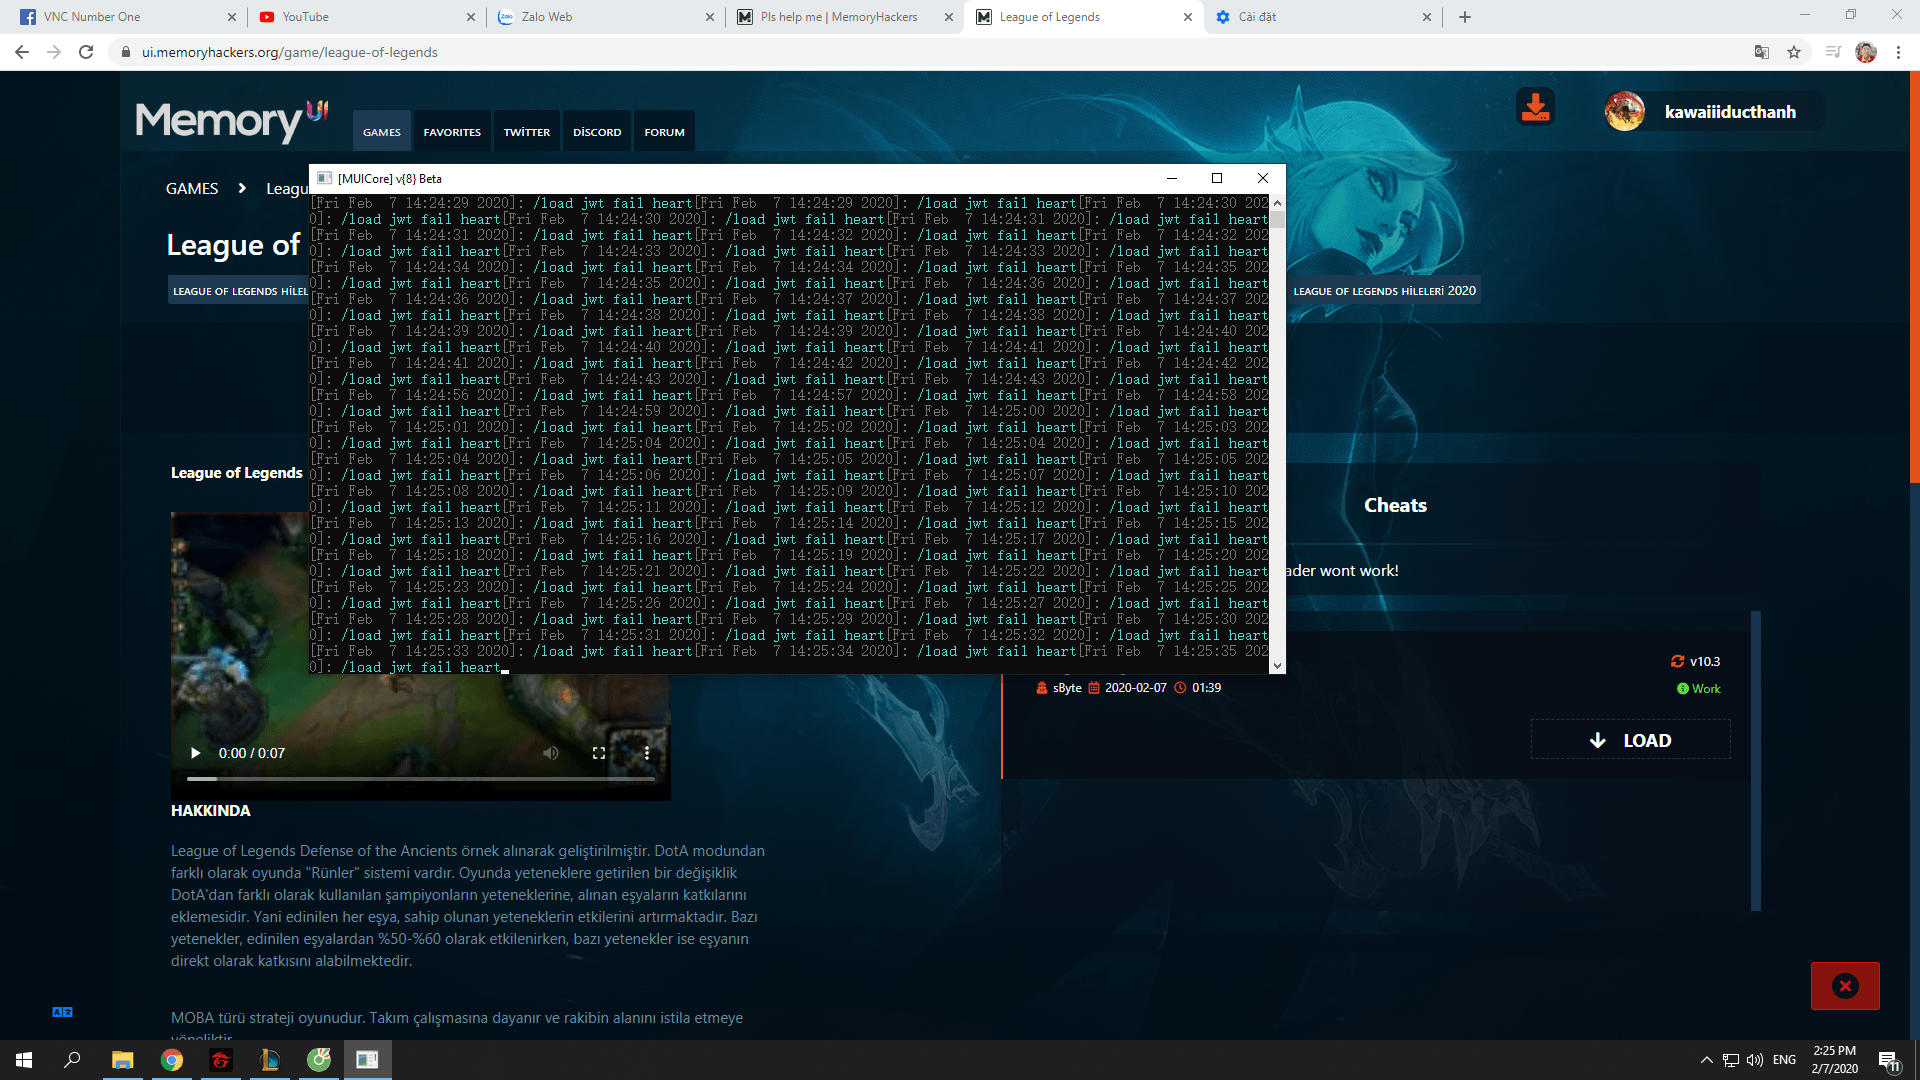Enter fullscreen on the video player
The width and height of the screenshot is (1920, 1080).
click(x=598, y=753)
